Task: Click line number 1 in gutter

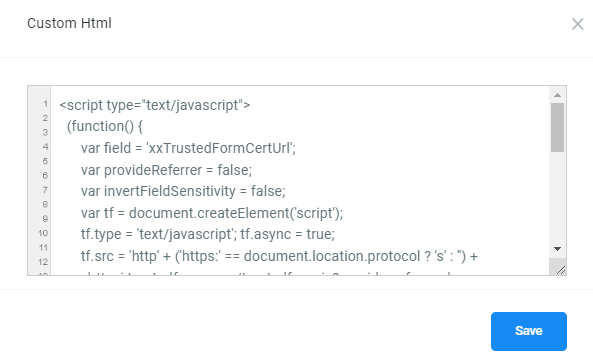Action: pos(45,104)
